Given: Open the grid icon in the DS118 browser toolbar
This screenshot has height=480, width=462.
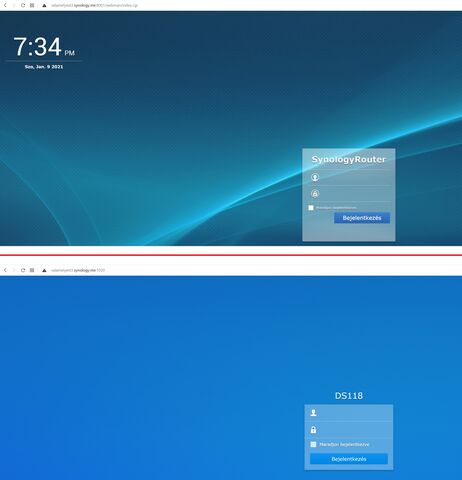Looking at the screenshot, I should point(32,270).
